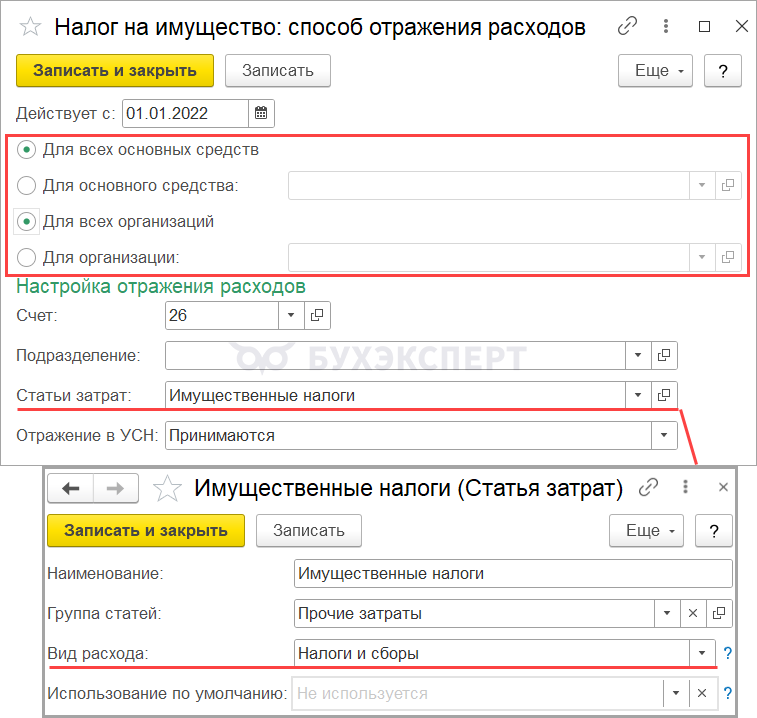Screen dimensions: 757x718
Task: Select Для основного средства option
Action: point(27,185)
